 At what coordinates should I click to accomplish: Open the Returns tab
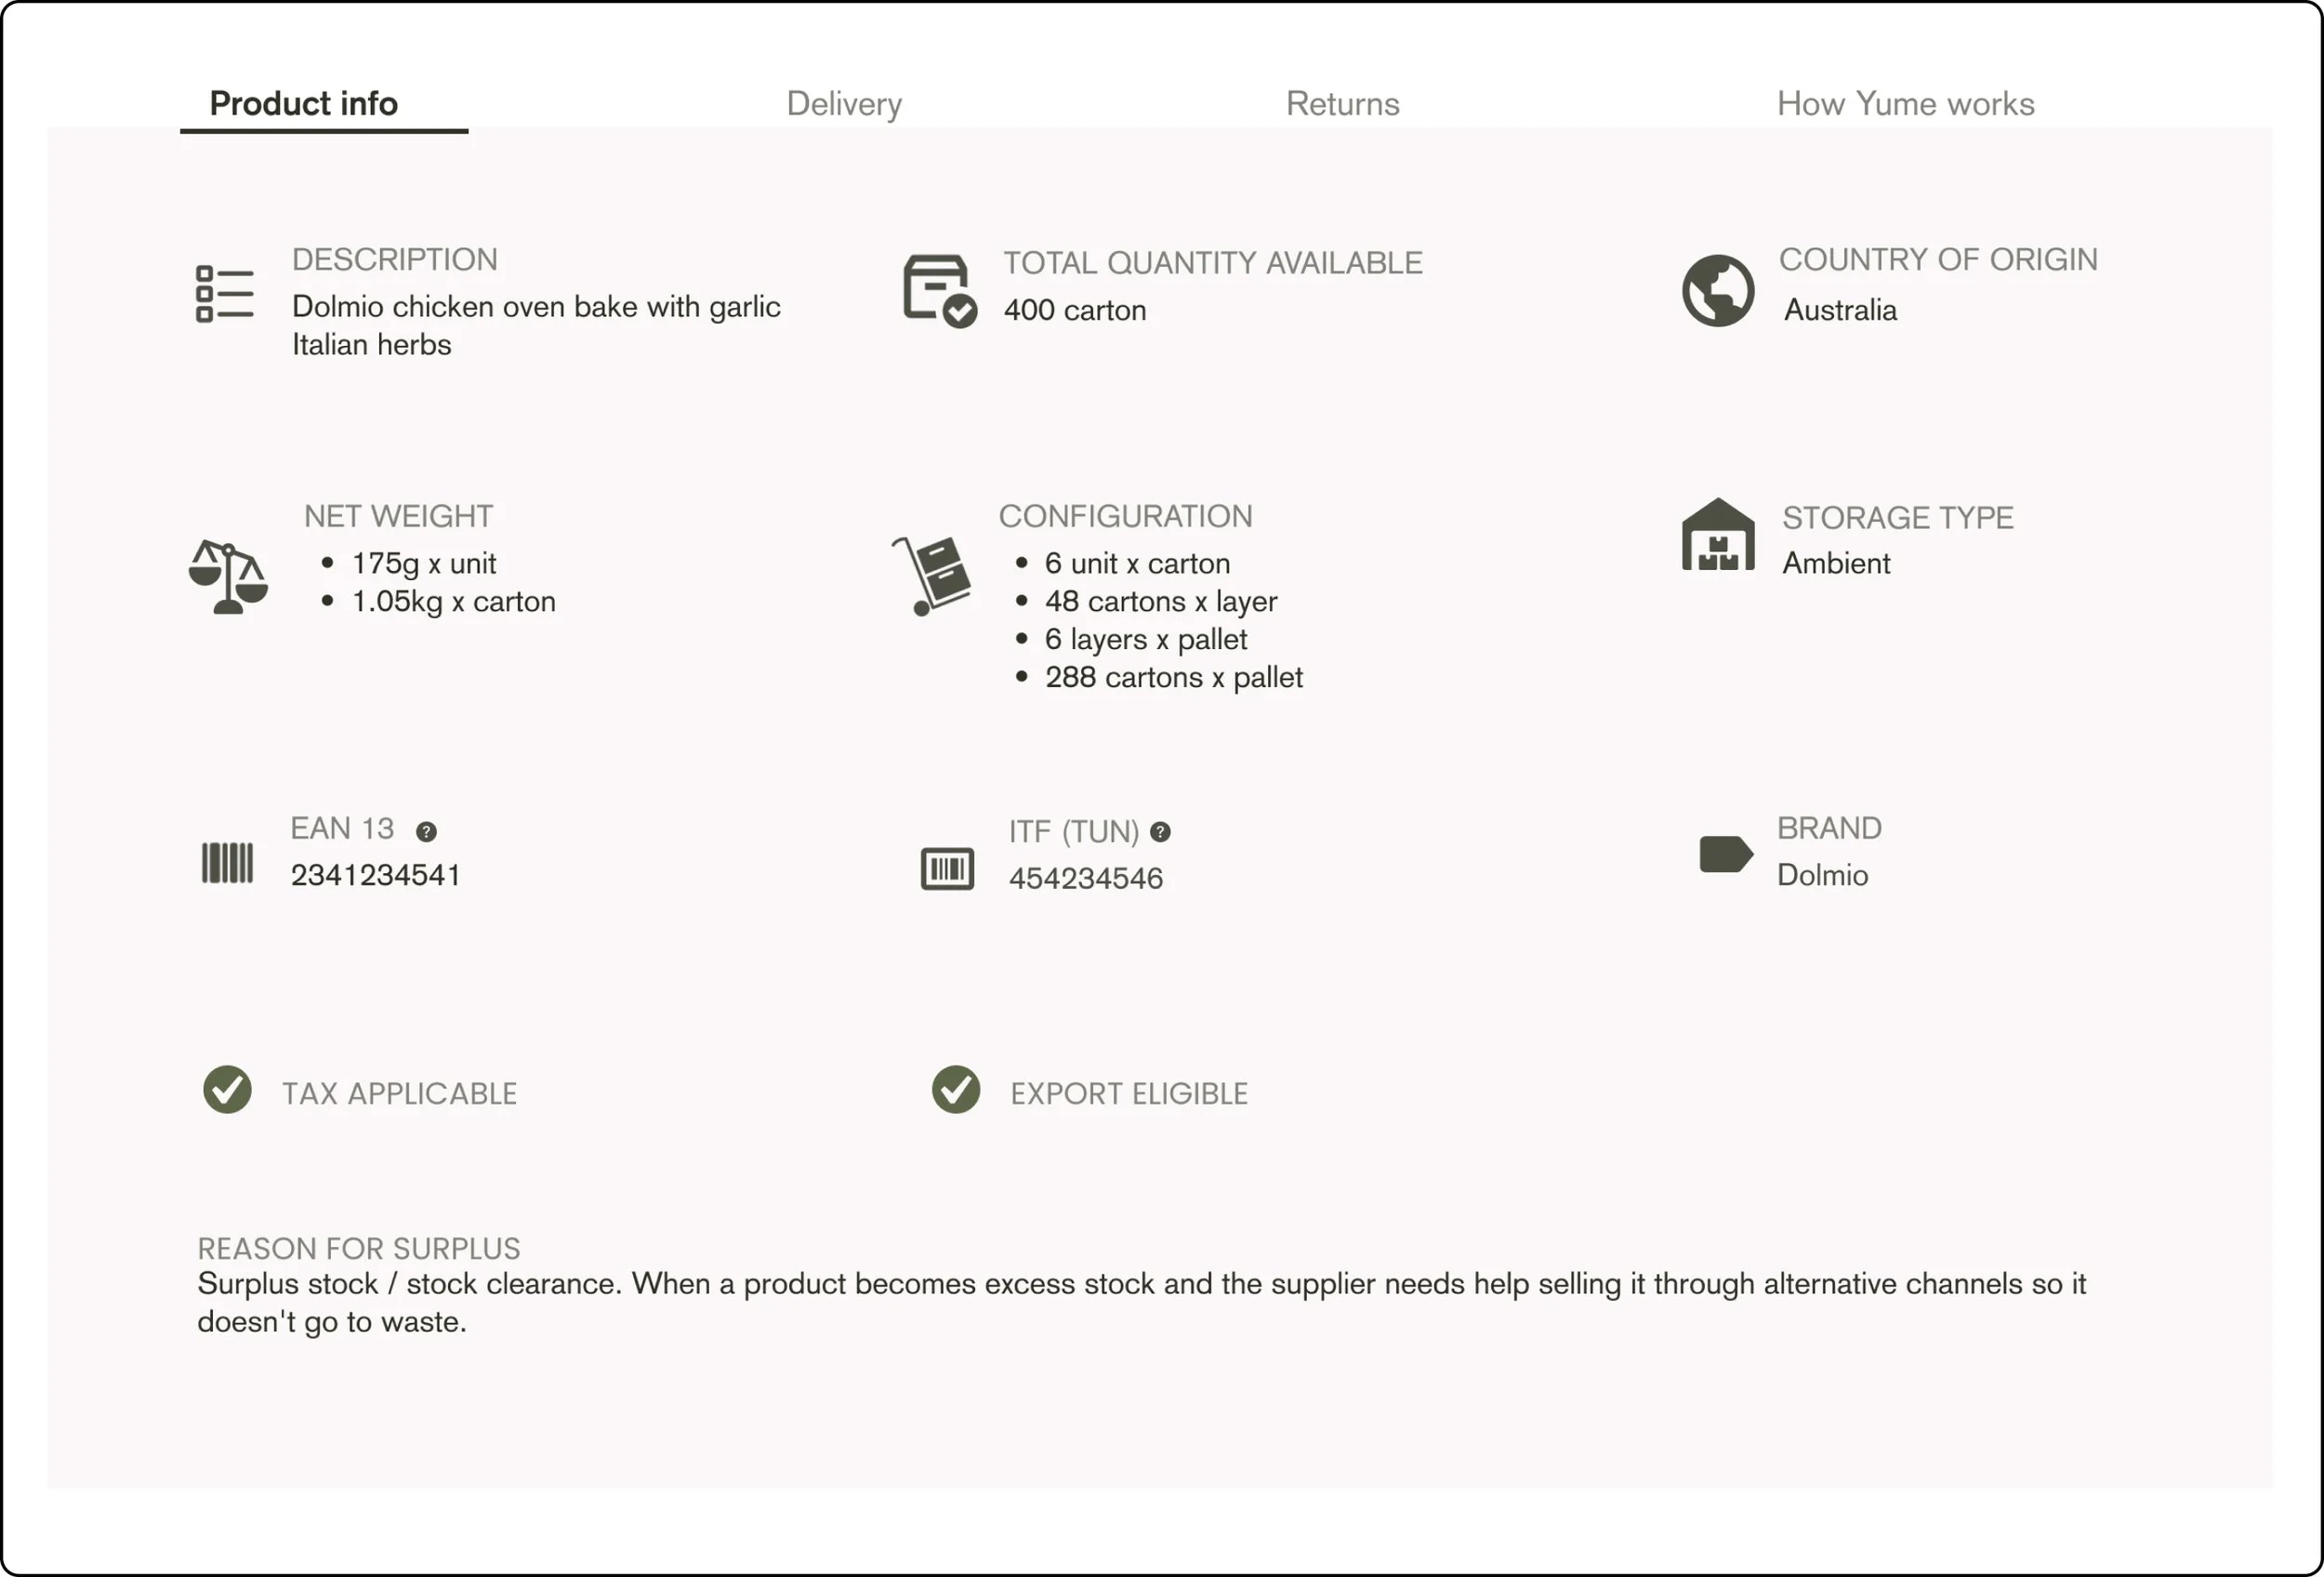[x=1342, y=104]
